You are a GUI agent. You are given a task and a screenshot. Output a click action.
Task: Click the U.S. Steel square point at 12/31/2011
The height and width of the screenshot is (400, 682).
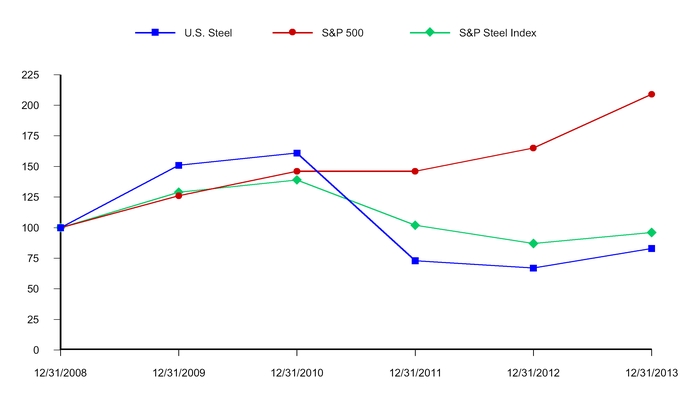pyautogui.click(x=415, y=261)
